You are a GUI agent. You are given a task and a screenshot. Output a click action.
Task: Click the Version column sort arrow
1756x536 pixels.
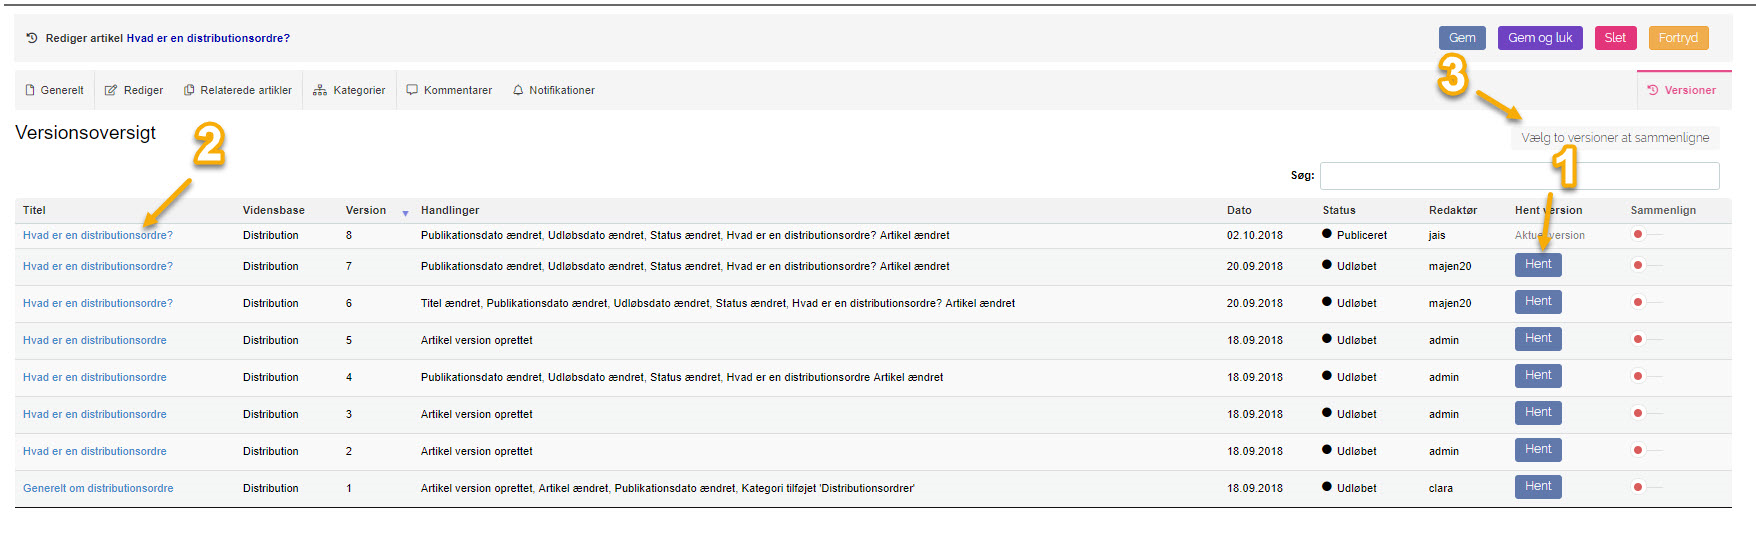[x=405, y=212]
